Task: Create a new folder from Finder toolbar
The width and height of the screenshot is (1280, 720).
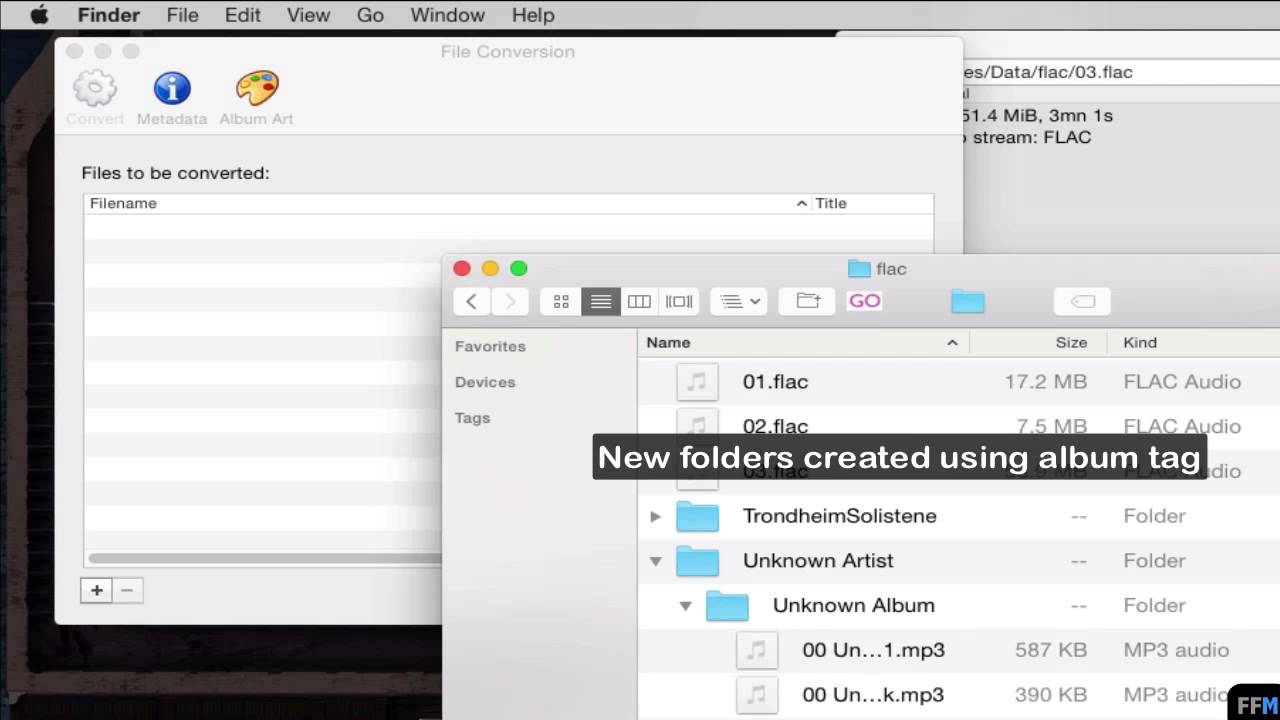Action: point(807,301)
